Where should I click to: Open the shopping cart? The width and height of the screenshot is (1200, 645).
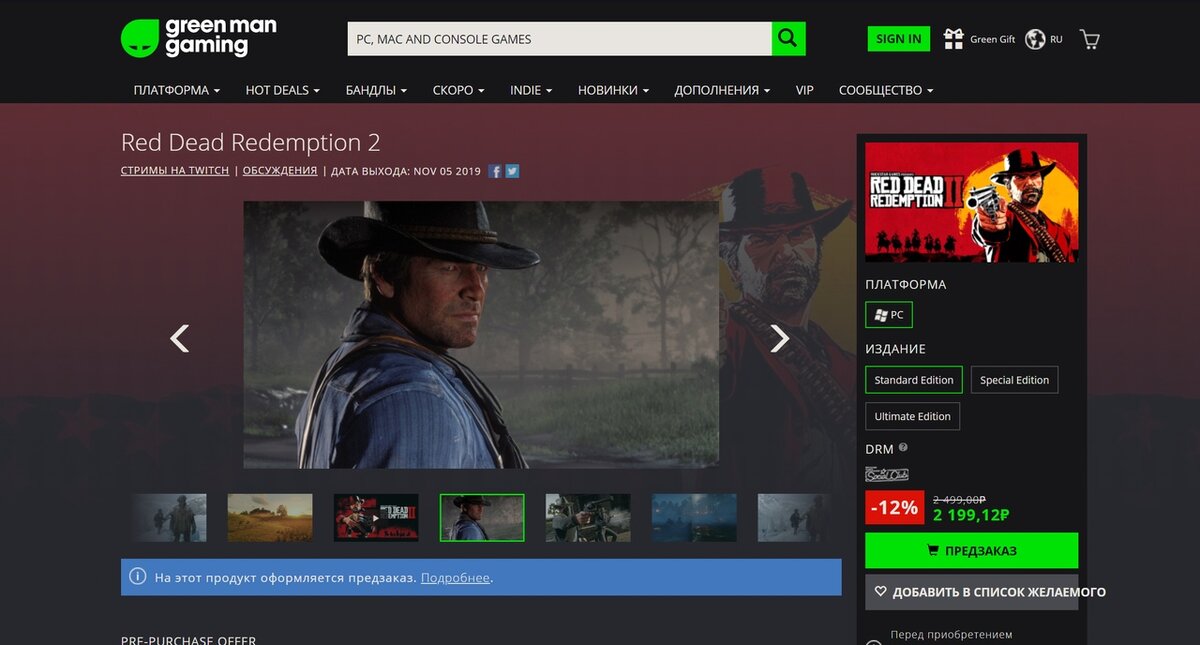(1088, 38)
